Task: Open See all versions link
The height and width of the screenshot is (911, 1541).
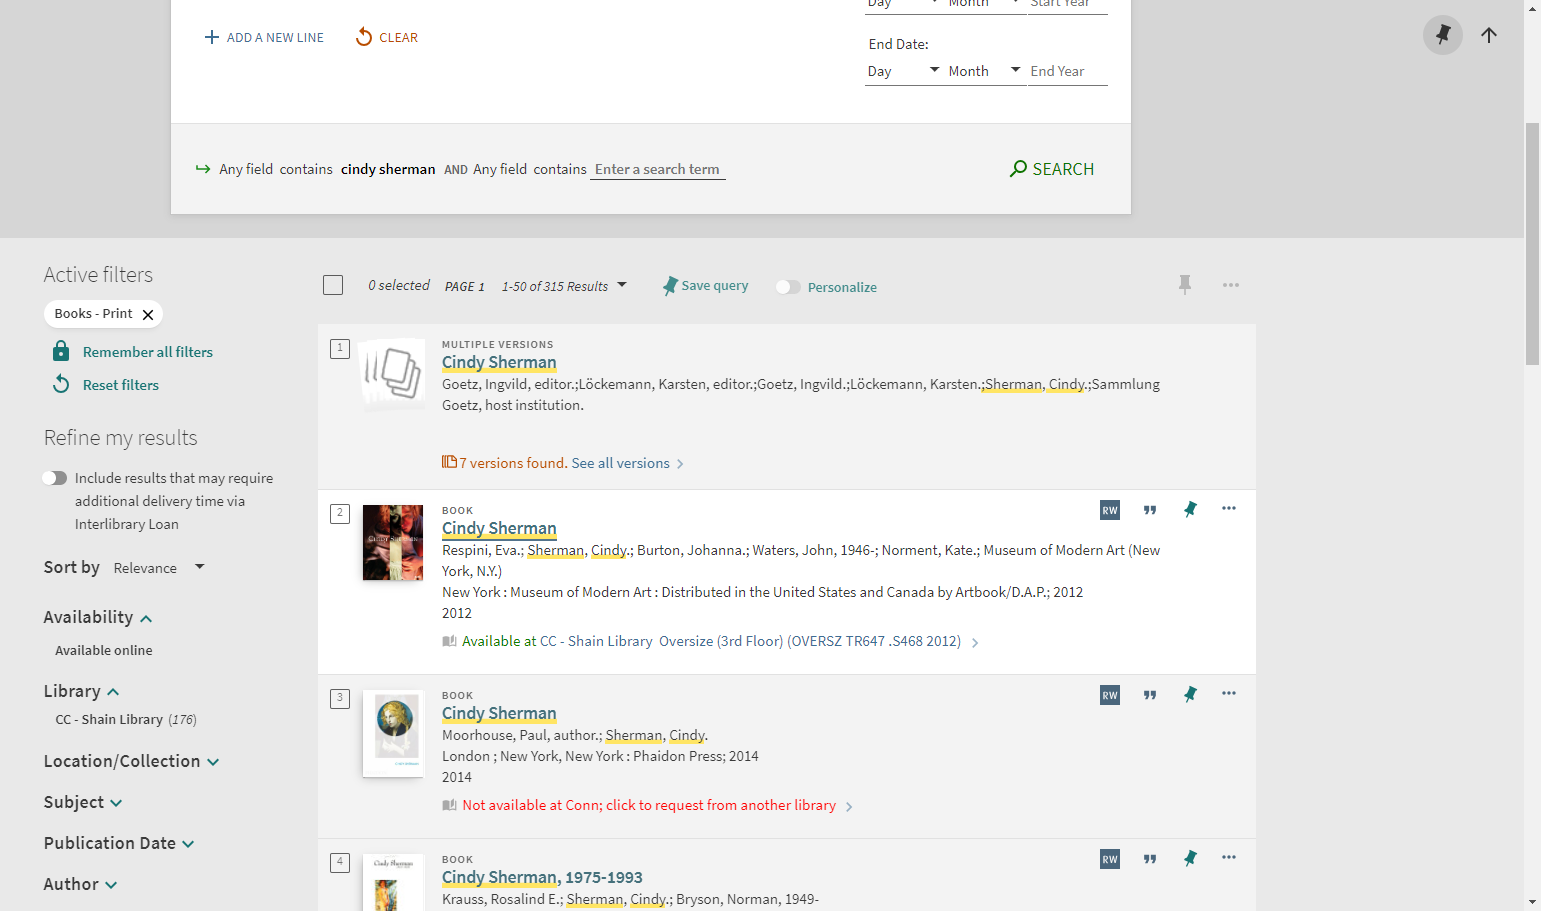Action: tap(627, 463)
